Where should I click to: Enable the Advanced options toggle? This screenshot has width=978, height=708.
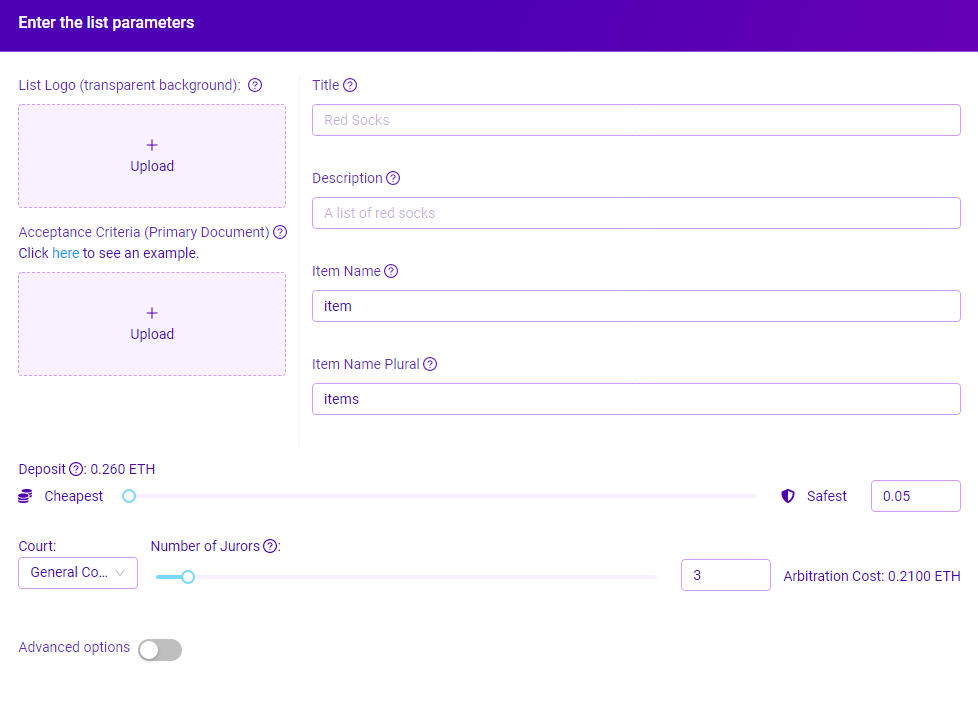point(160,649)
